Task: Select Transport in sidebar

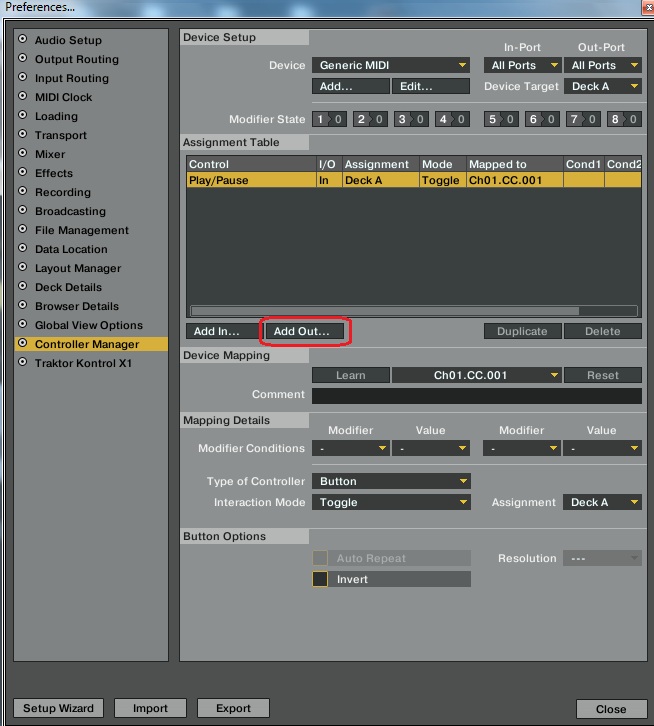Action: coord(61,135)
